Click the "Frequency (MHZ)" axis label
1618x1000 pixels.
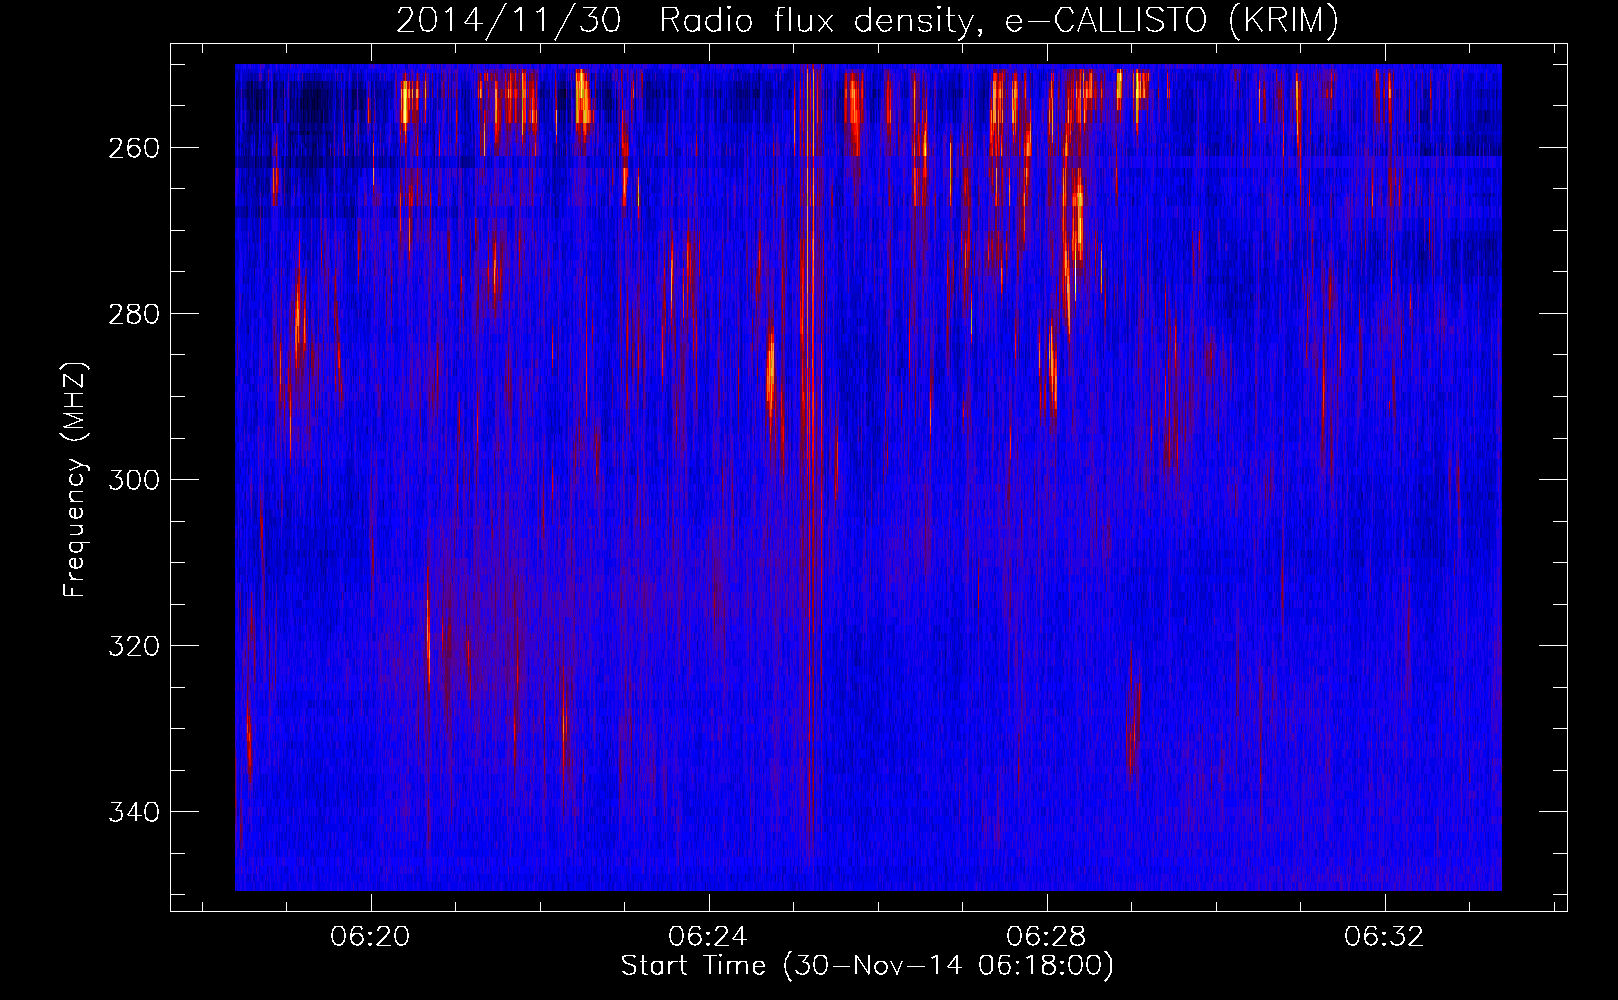pos(75,480)
